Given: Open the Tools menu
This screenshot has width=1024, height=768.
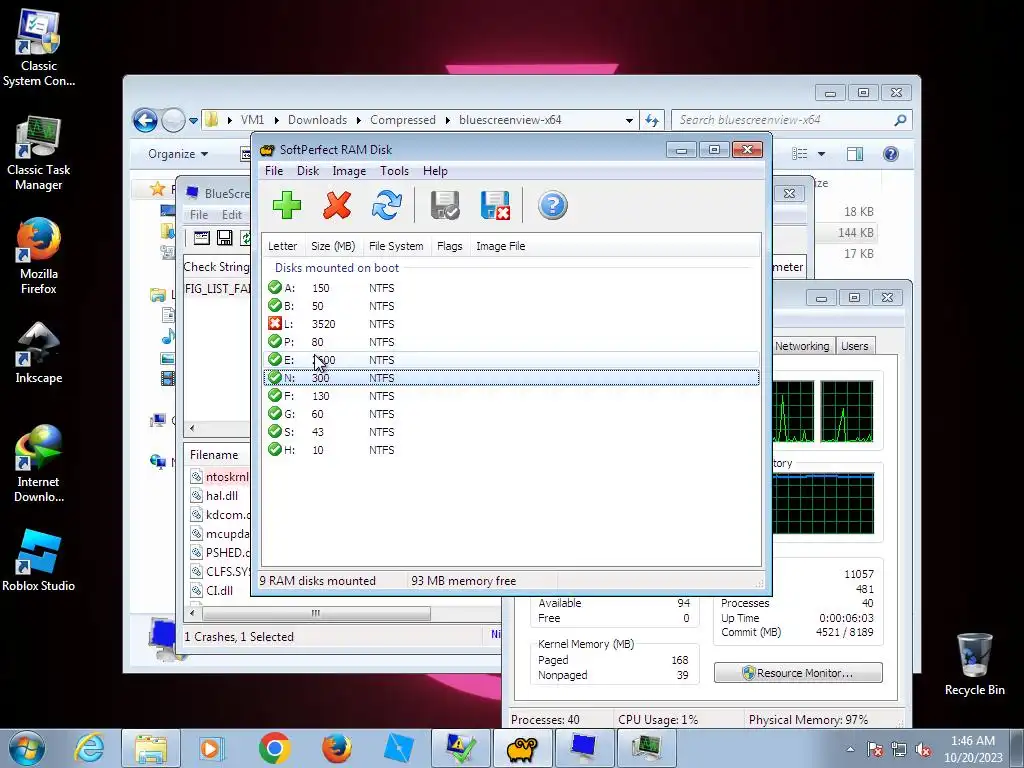Looking at the screenshot, I should [x=394, y=171].
